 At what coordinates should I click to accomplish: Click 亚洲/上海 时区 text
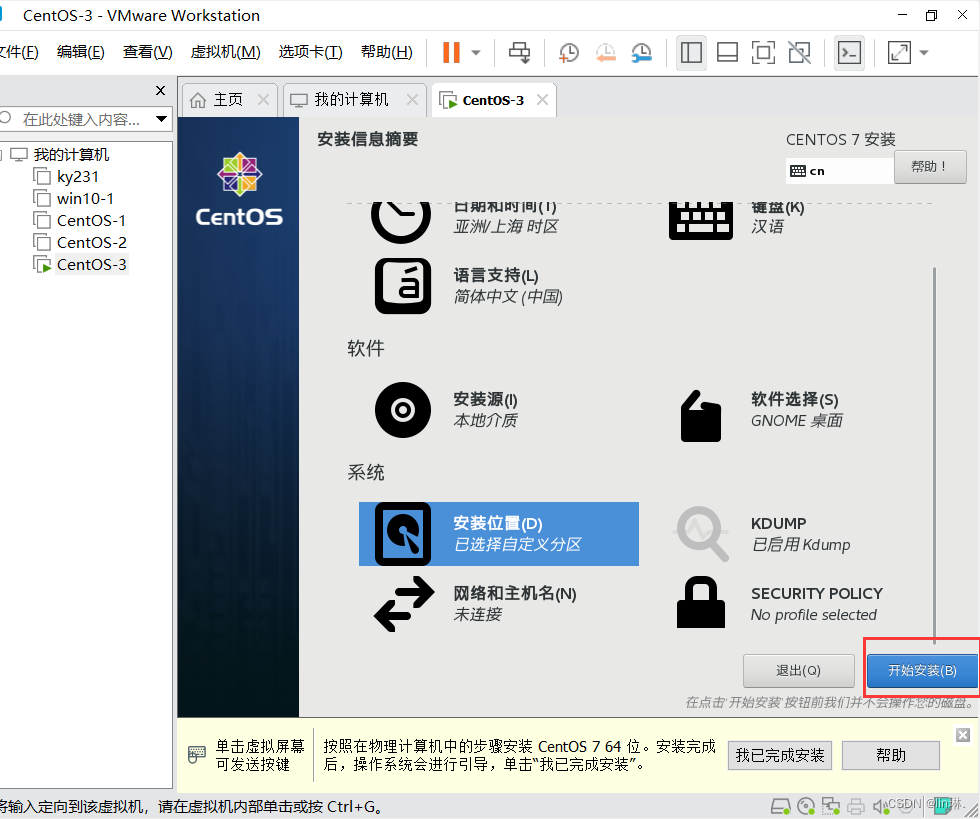click(x=506, y=226)
